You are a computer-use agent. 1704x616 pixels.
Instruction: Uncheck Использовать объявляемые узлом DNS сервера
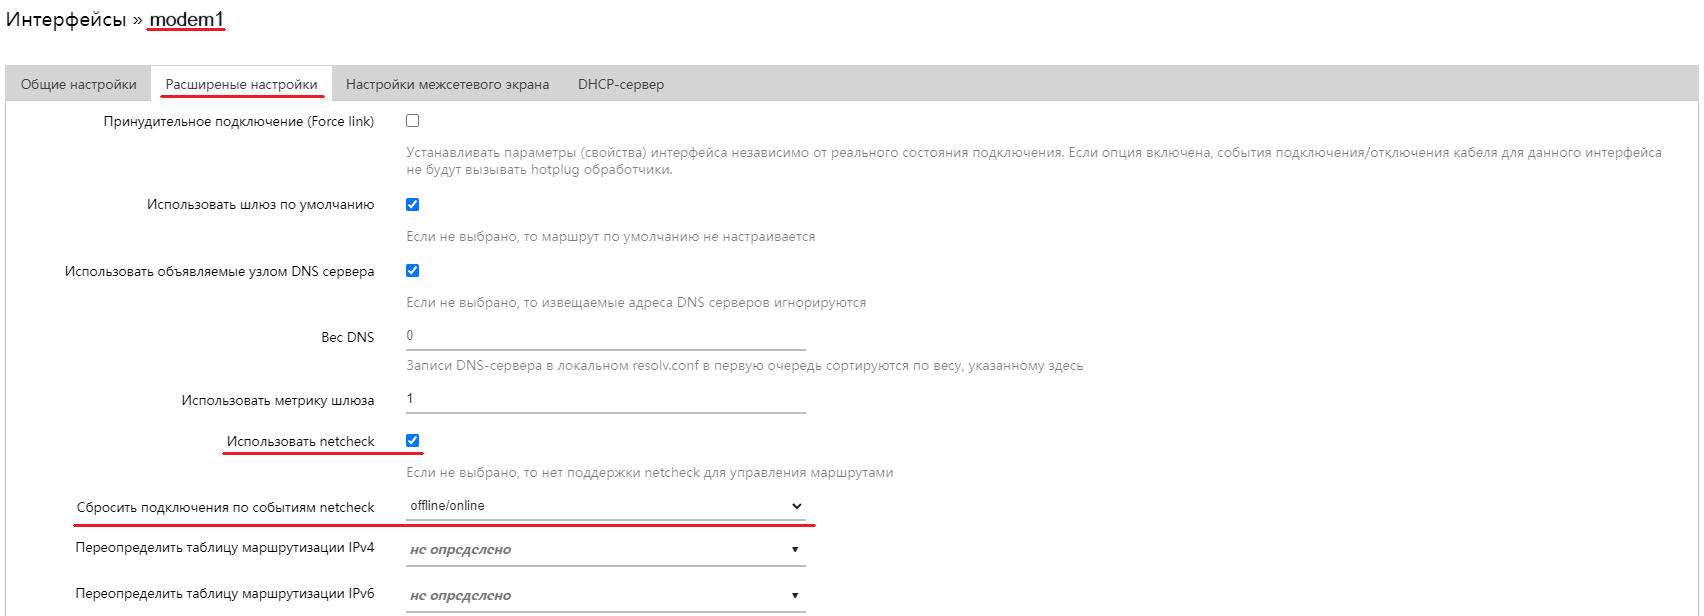pos(410,270)
